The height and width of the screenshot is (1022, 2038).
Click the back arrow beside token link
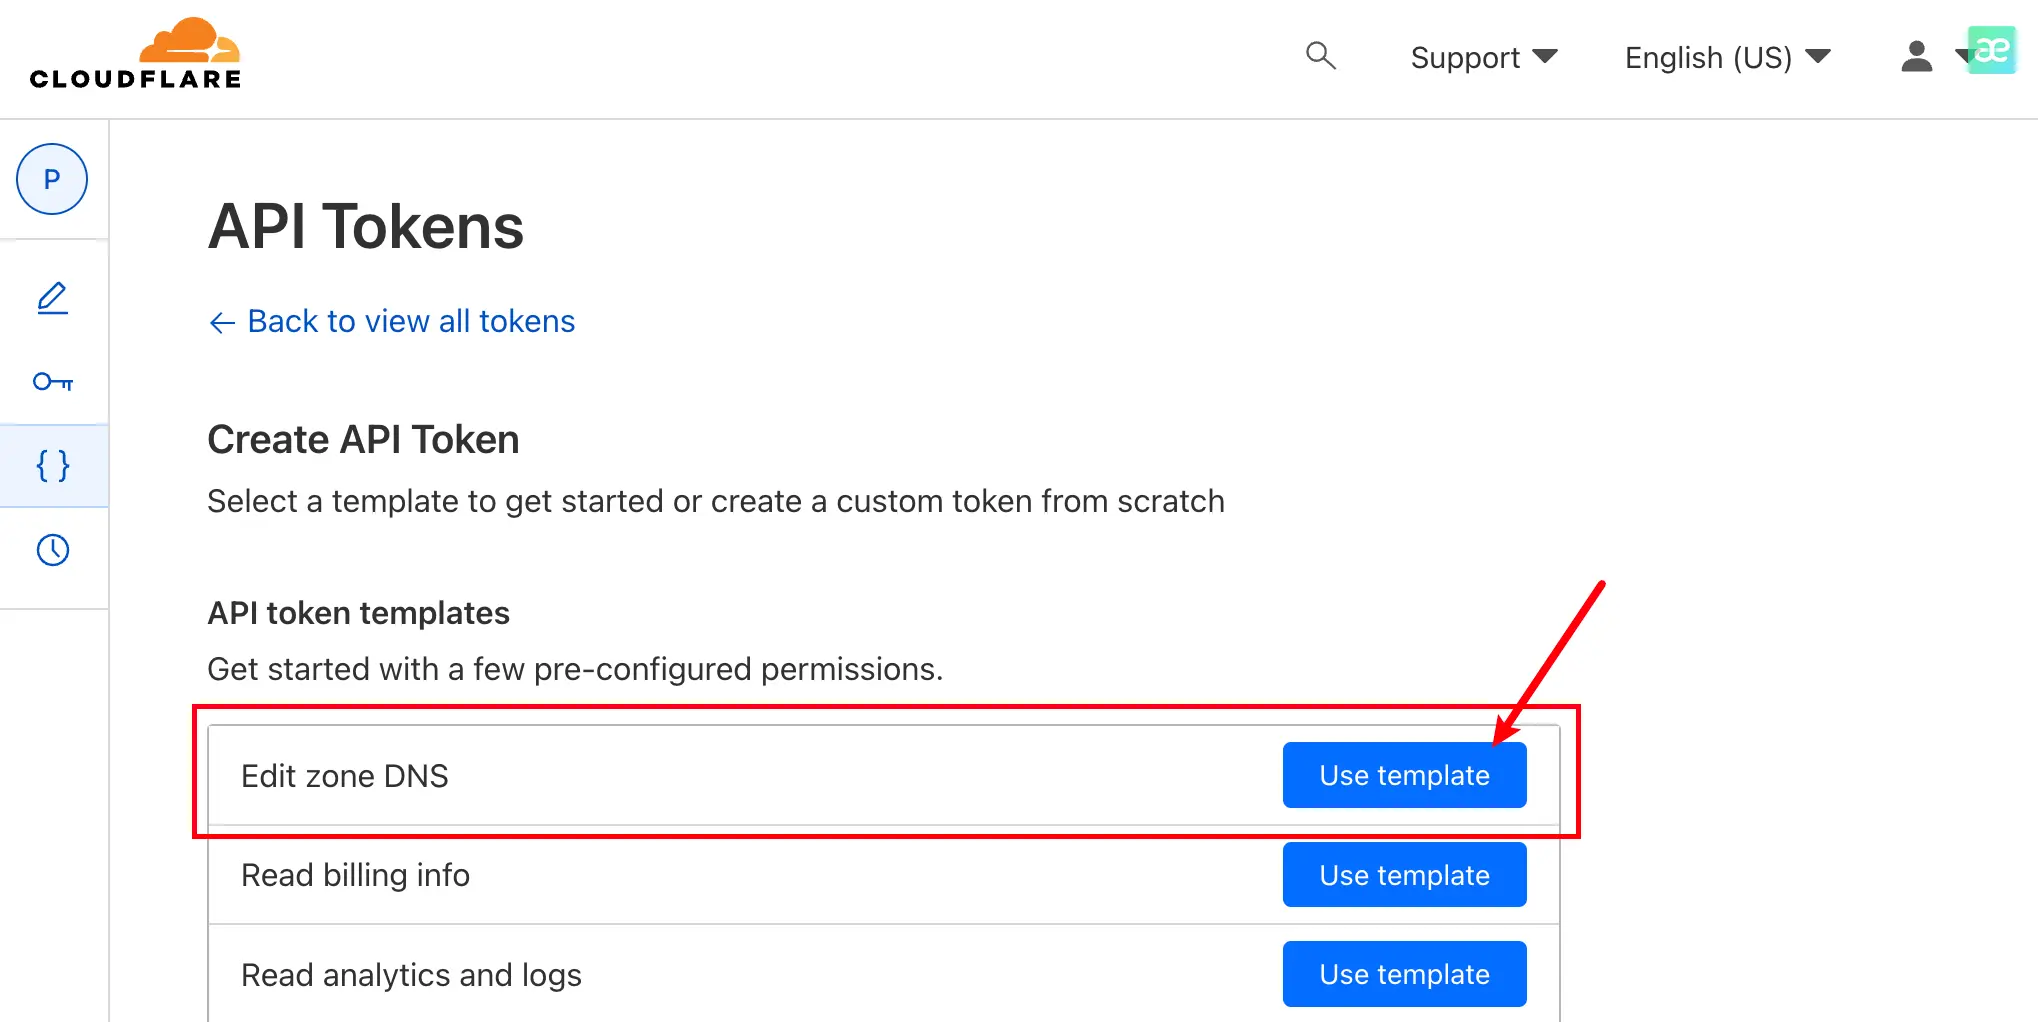point(222,322)
